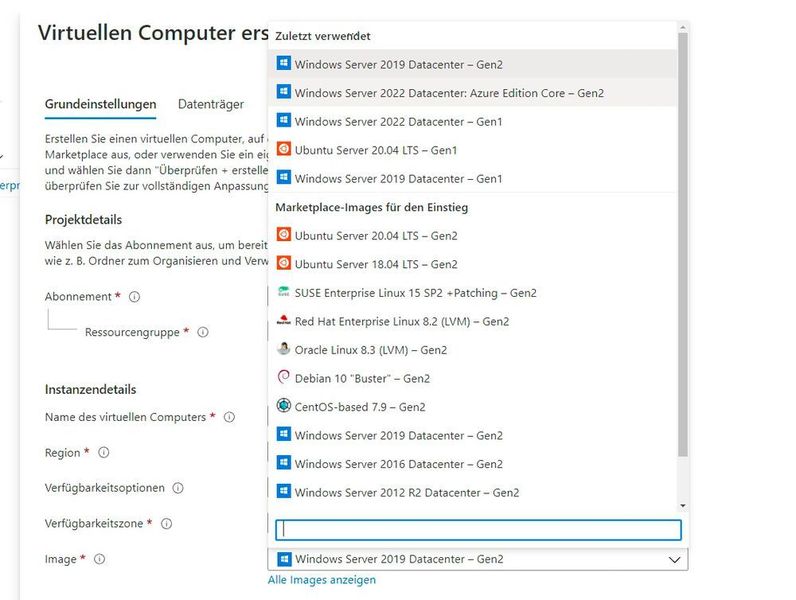Show info tooltip for Verfügbarkeitsoptionen
This screenshot has width=796, height=600.
pos(178,488)
